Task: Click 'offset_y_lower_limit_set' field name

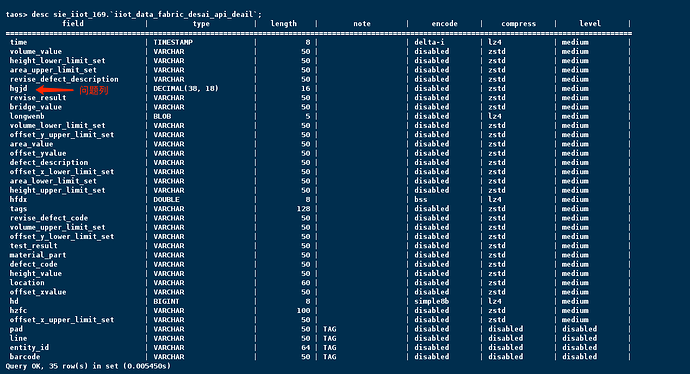Action: click(62, 236)
